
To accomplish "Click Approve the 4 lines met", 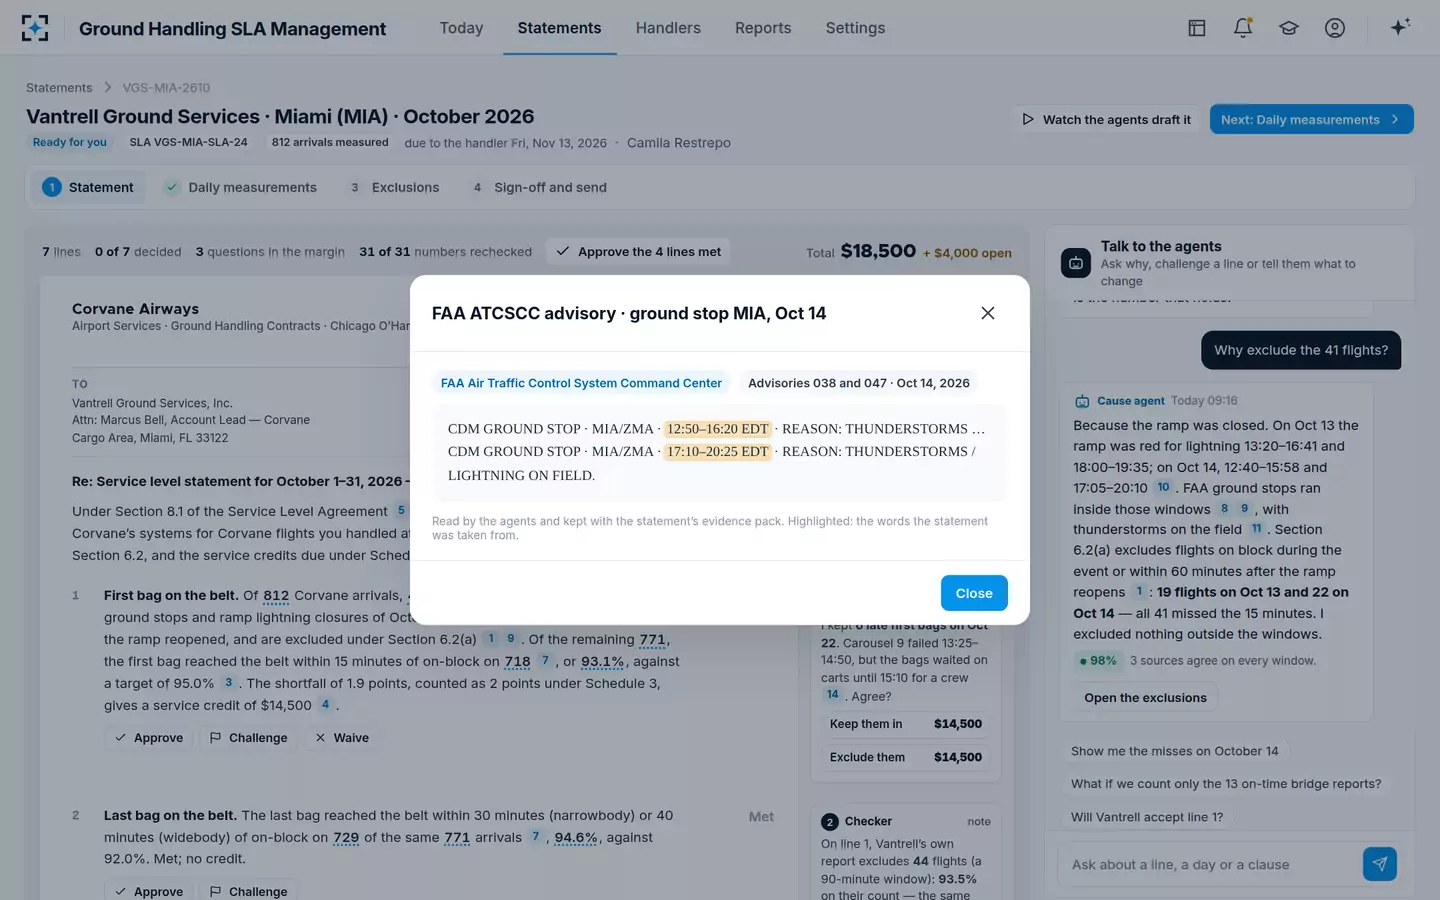I will tap(638, 252).
